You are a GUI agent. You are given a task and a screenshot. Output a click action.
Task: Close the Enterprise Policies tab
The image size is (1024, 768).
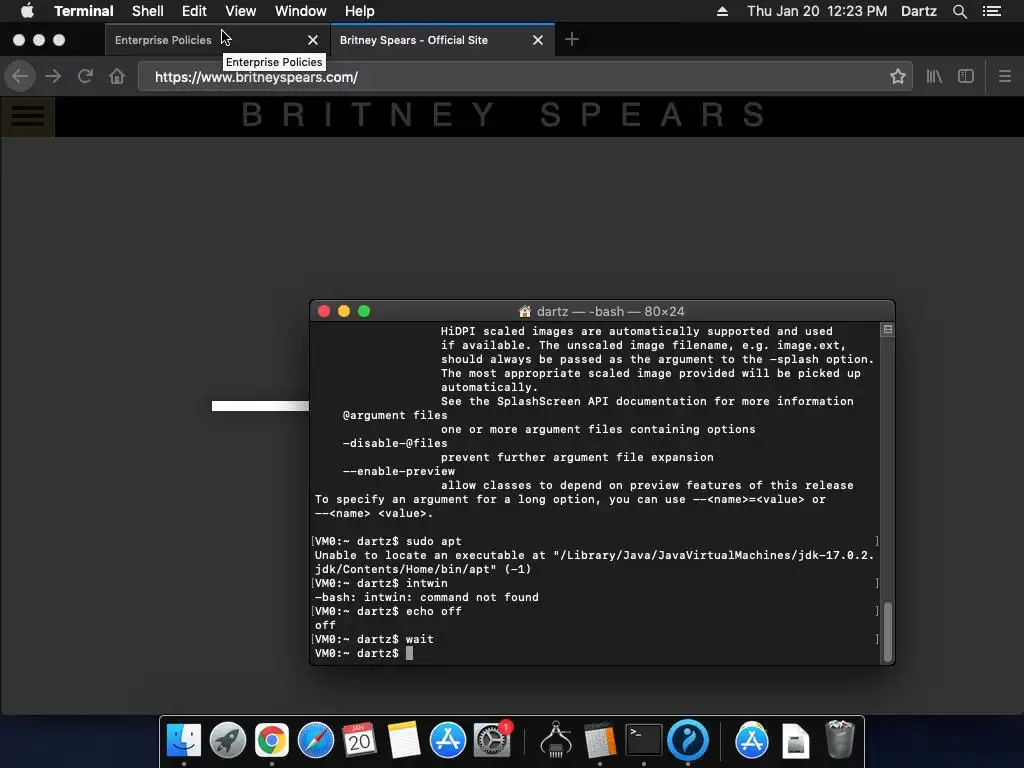[x=313, y=40]
